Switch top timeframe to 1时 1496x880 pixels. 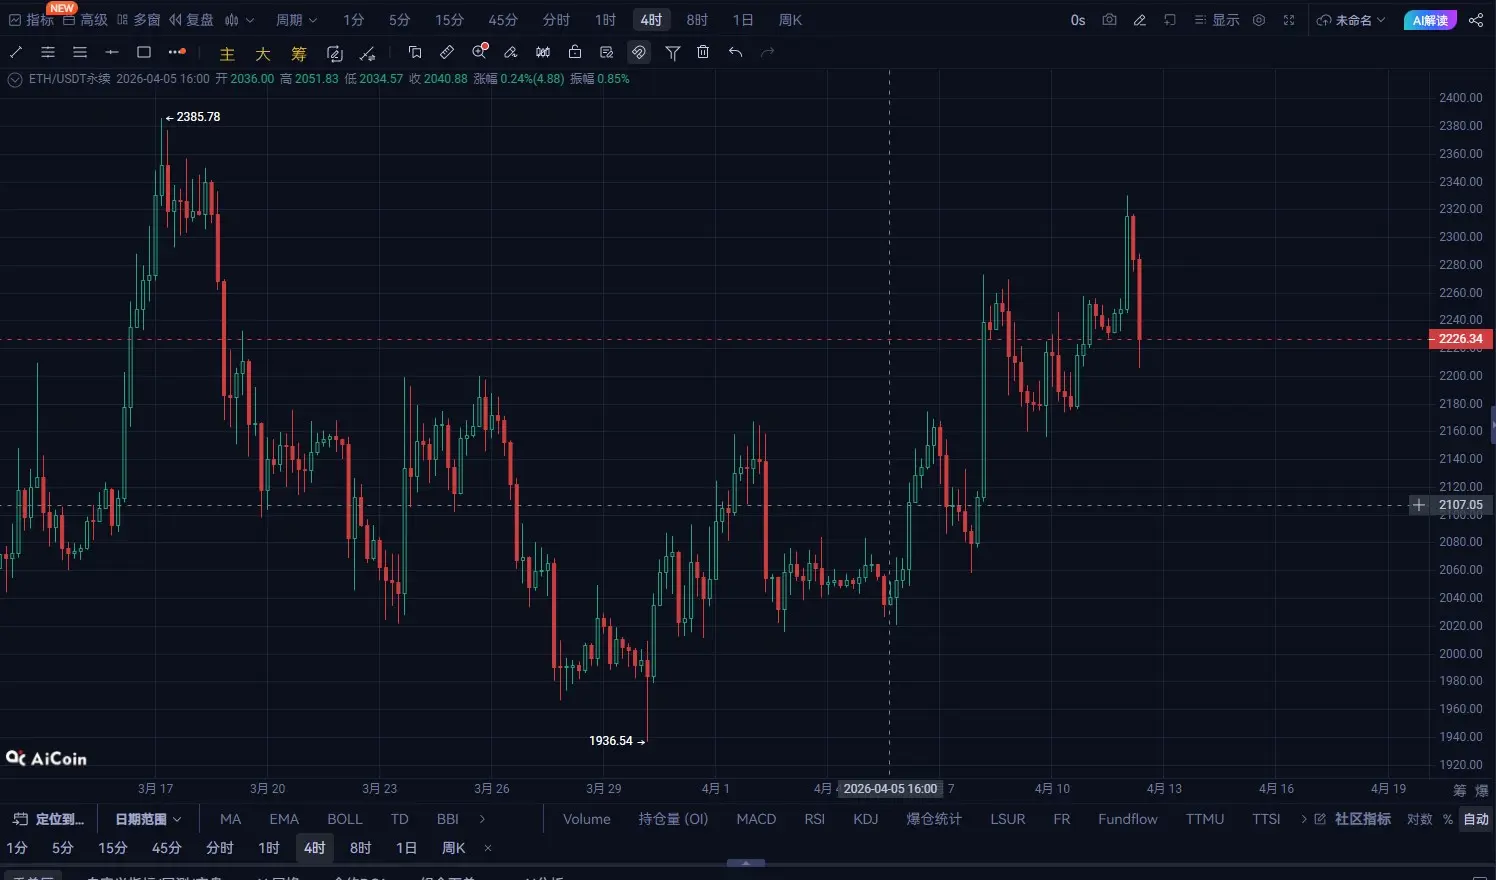tap(605, 20)
